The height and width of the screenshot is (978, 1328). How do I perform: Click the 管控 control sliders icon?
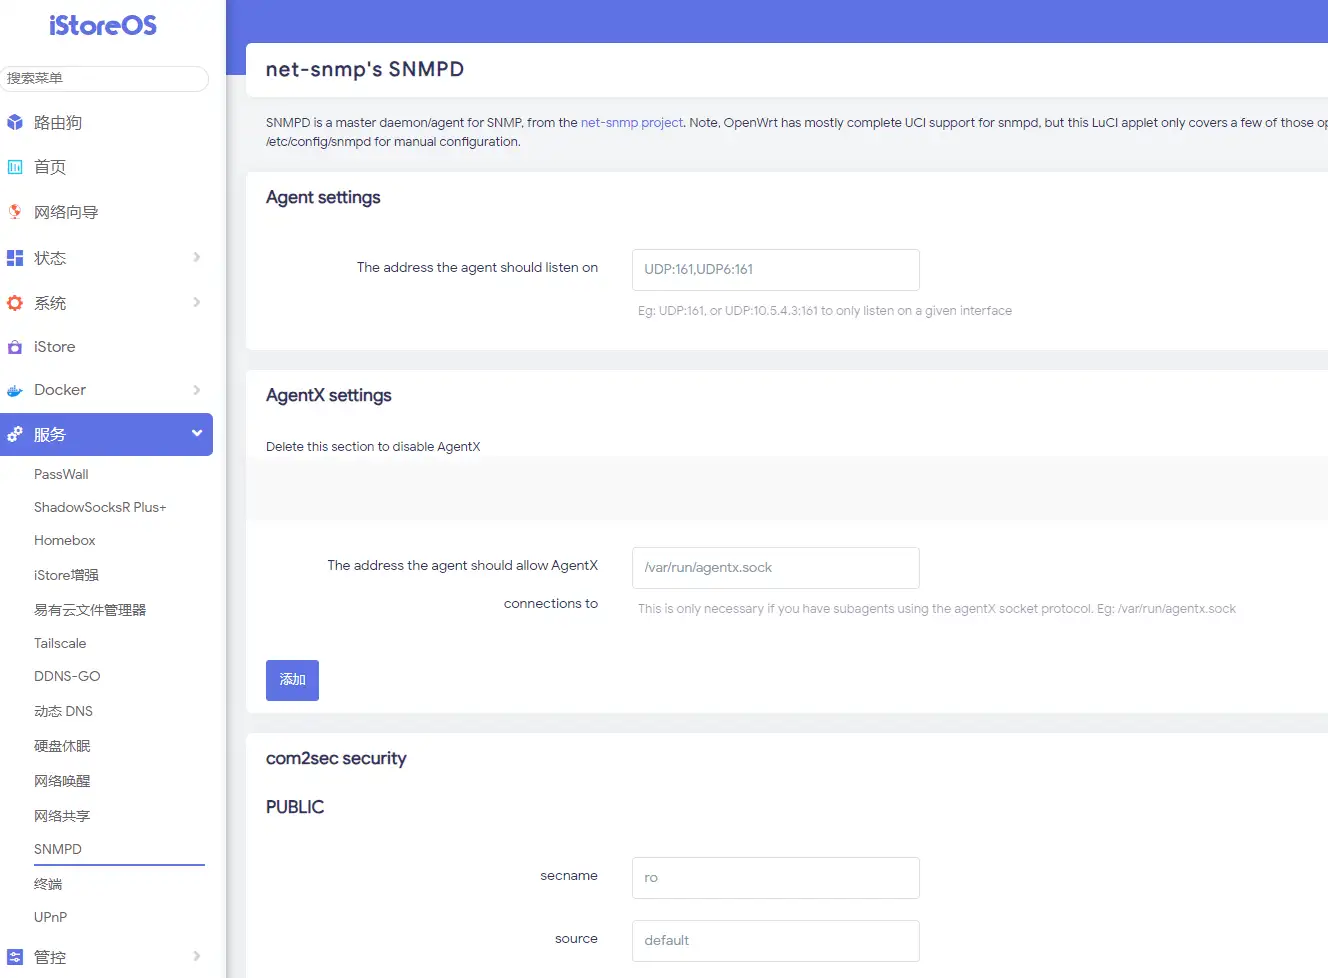point(15,957)
